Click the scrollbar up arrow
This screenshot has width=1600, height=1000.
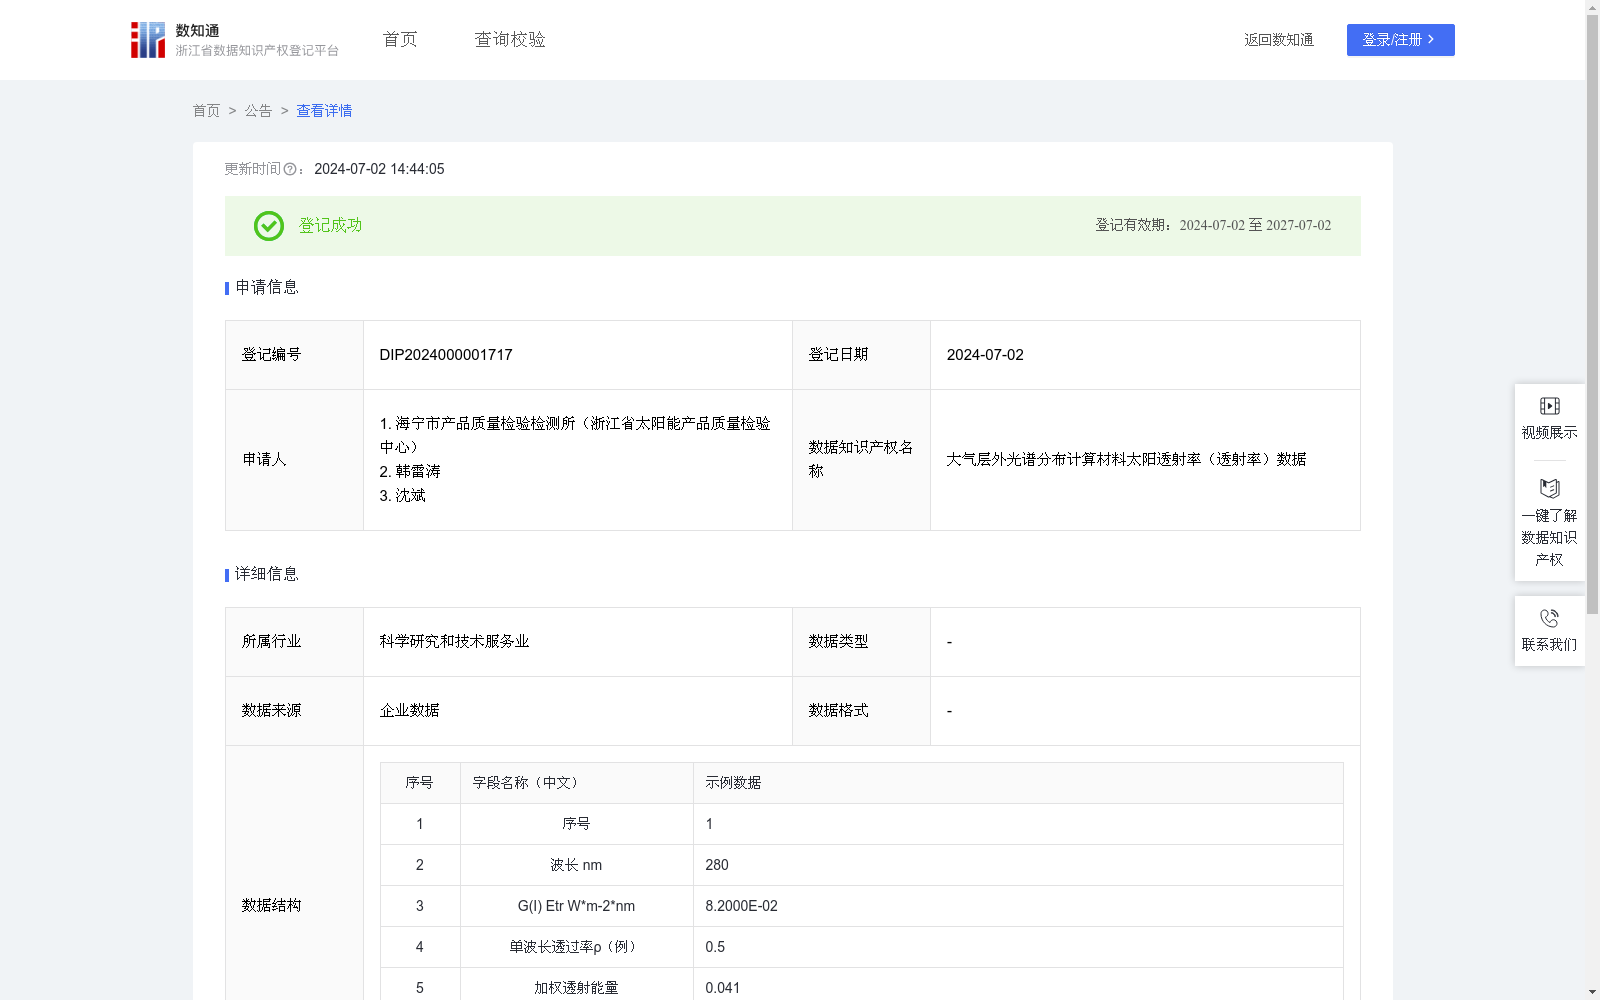coord(1592,7)
